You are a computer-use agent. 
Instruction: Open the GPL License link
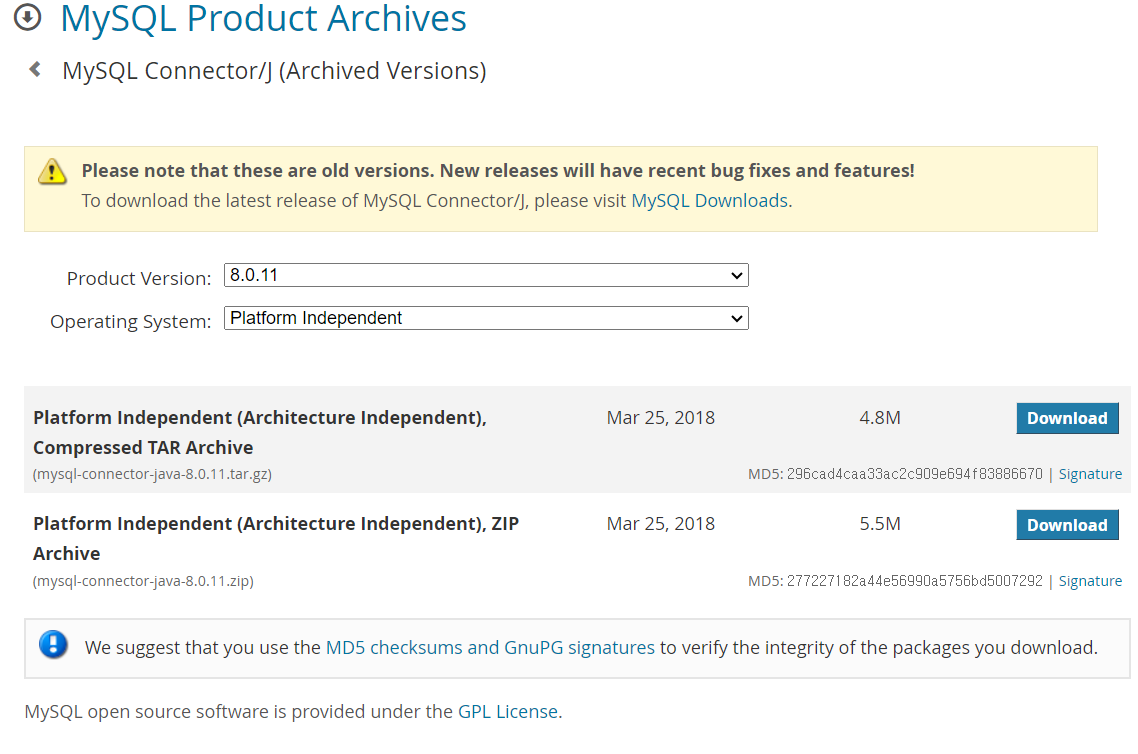click(x=508, y=712)
